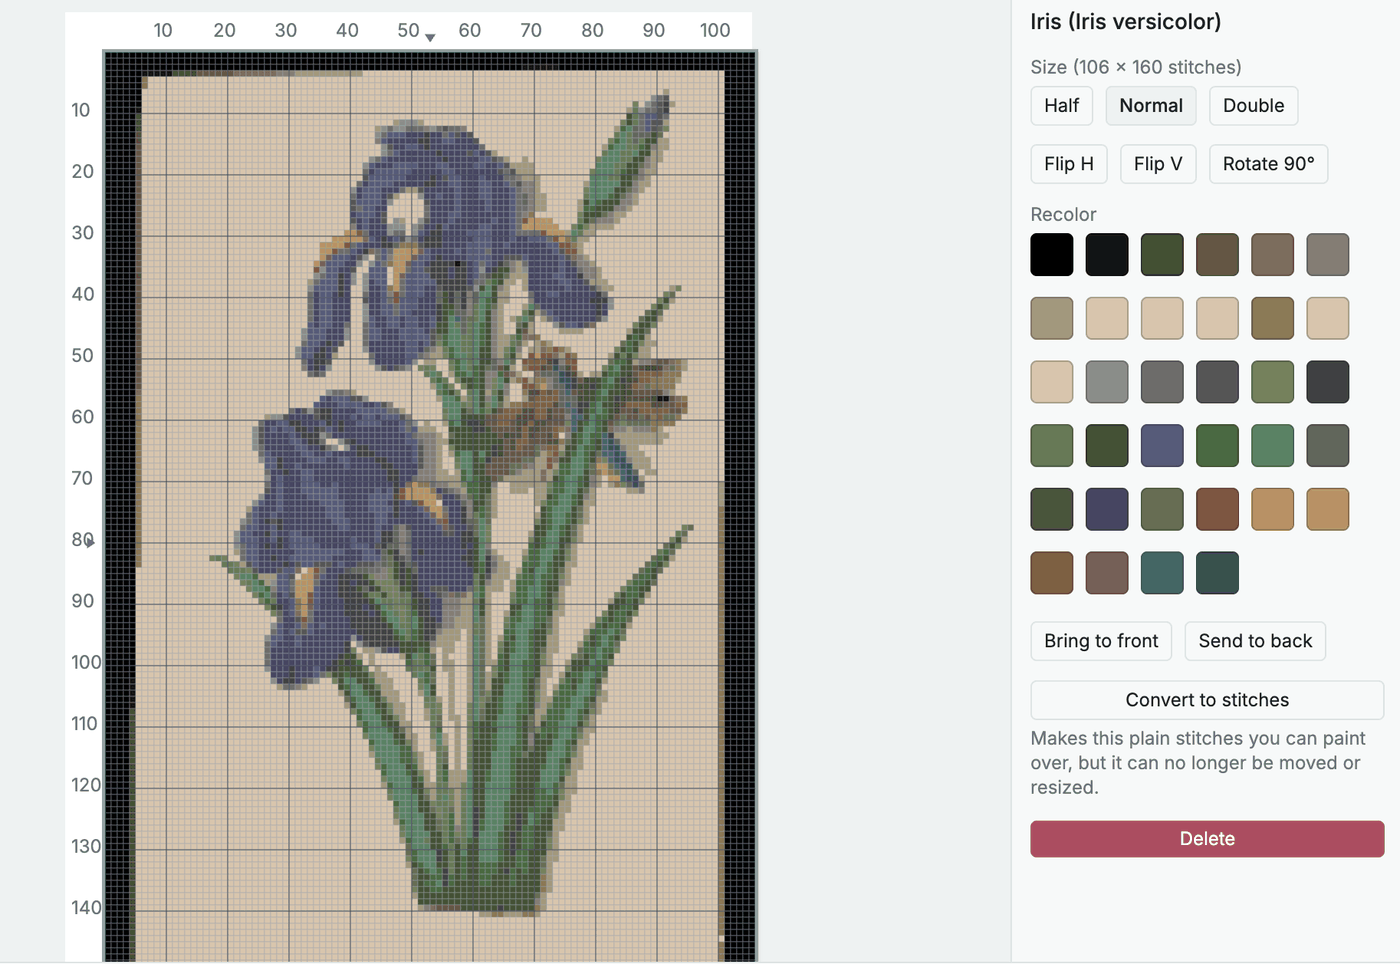Pick the light gray recolor swatch
This screenshot has width=1400, height=974.
pyautogui.click(x=1107, y=382)
